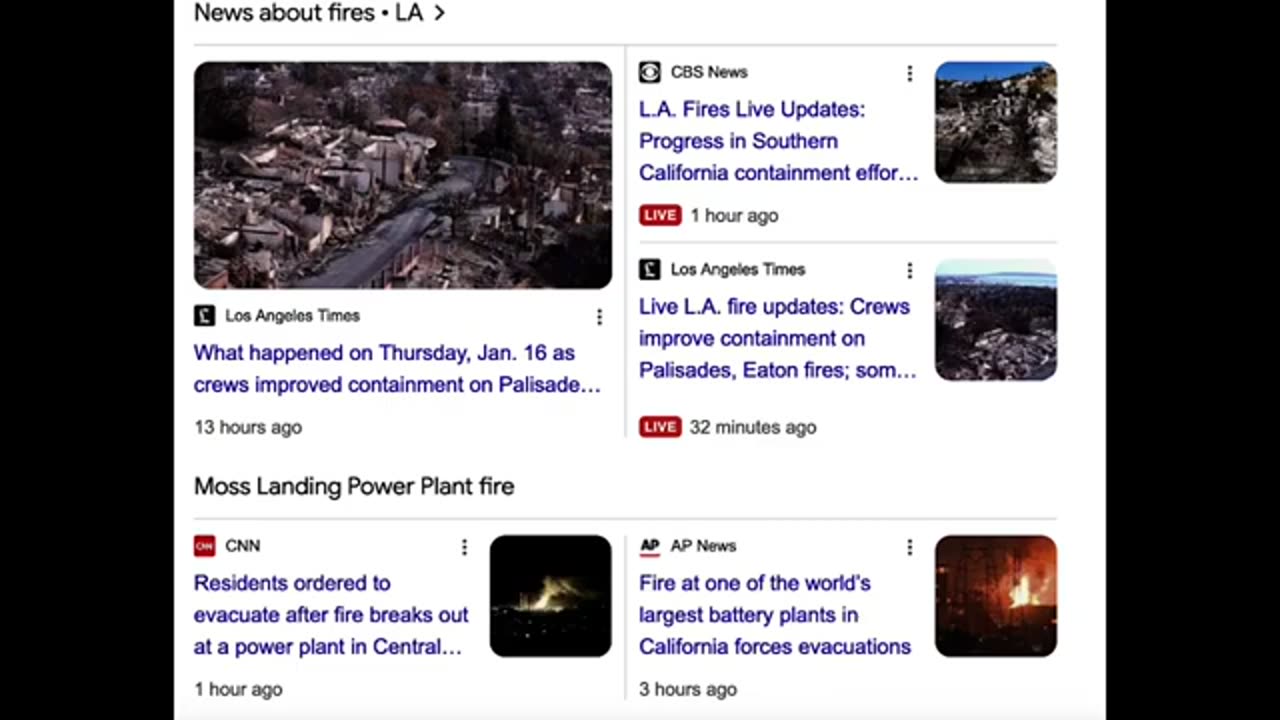The width and height of the screenshot is (1280, 720).
Task: Open three-dot menu for CBS News article
Action: 909,73
